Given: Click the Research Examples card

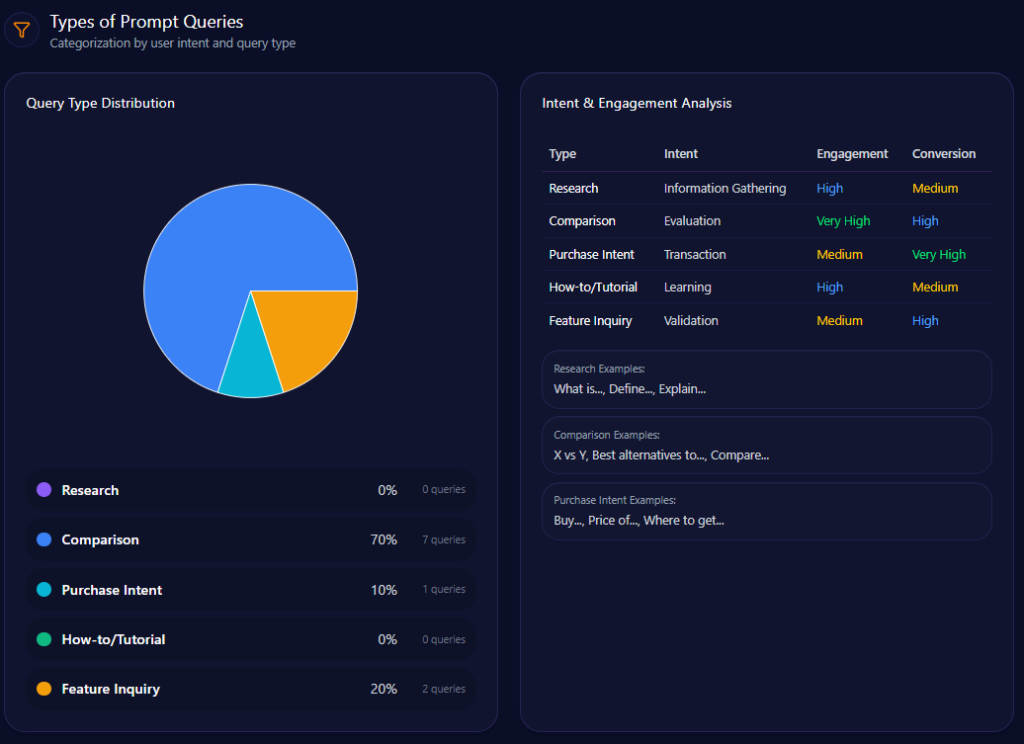Looking at the screenshot, I should [766, 379].
